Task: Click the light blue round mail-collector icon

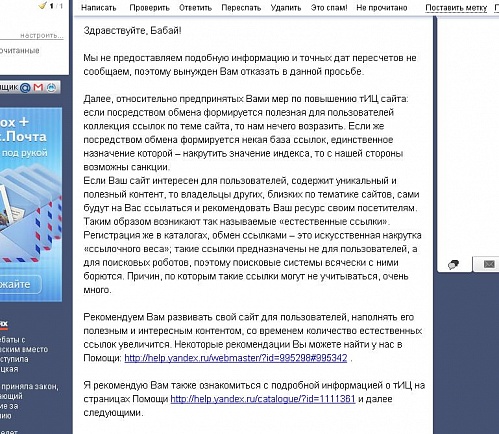Action: (x=51, y=87)
